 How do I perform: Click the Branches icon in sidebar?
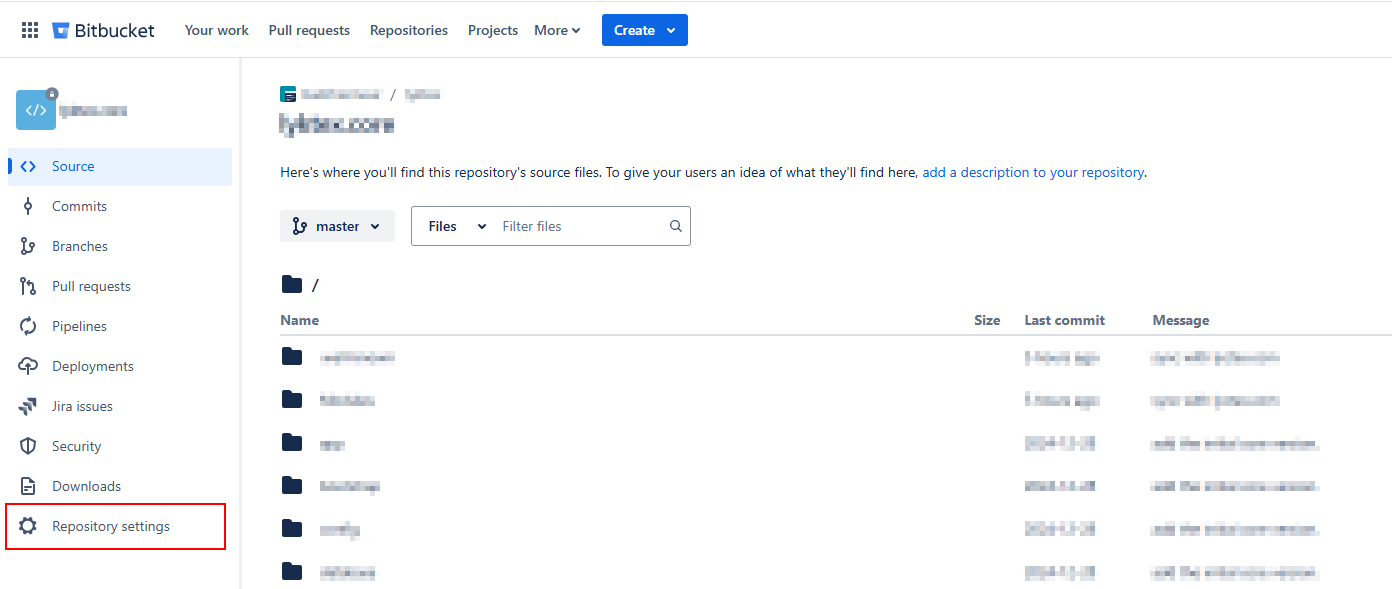28,246
